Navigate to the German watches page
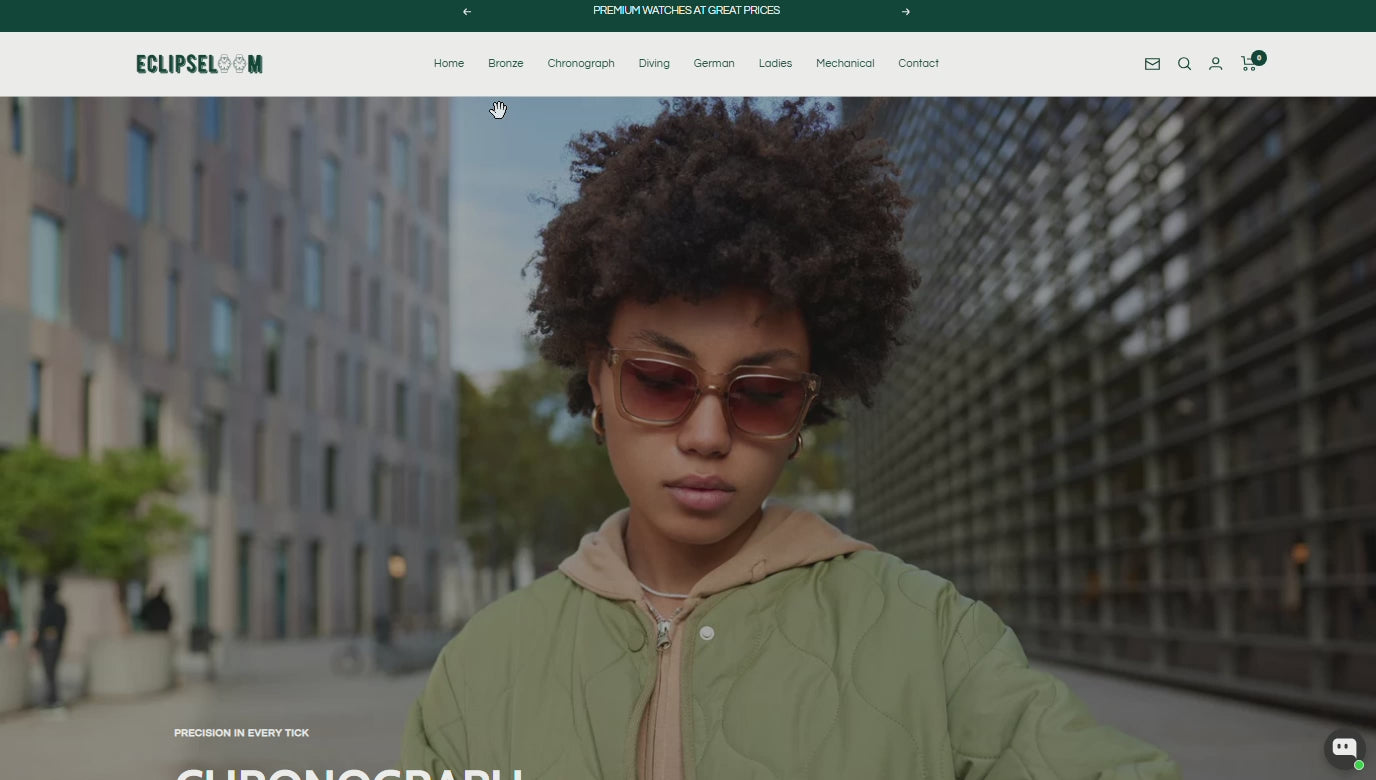The width and height of the screenshot is (1376, 780). 714,63
